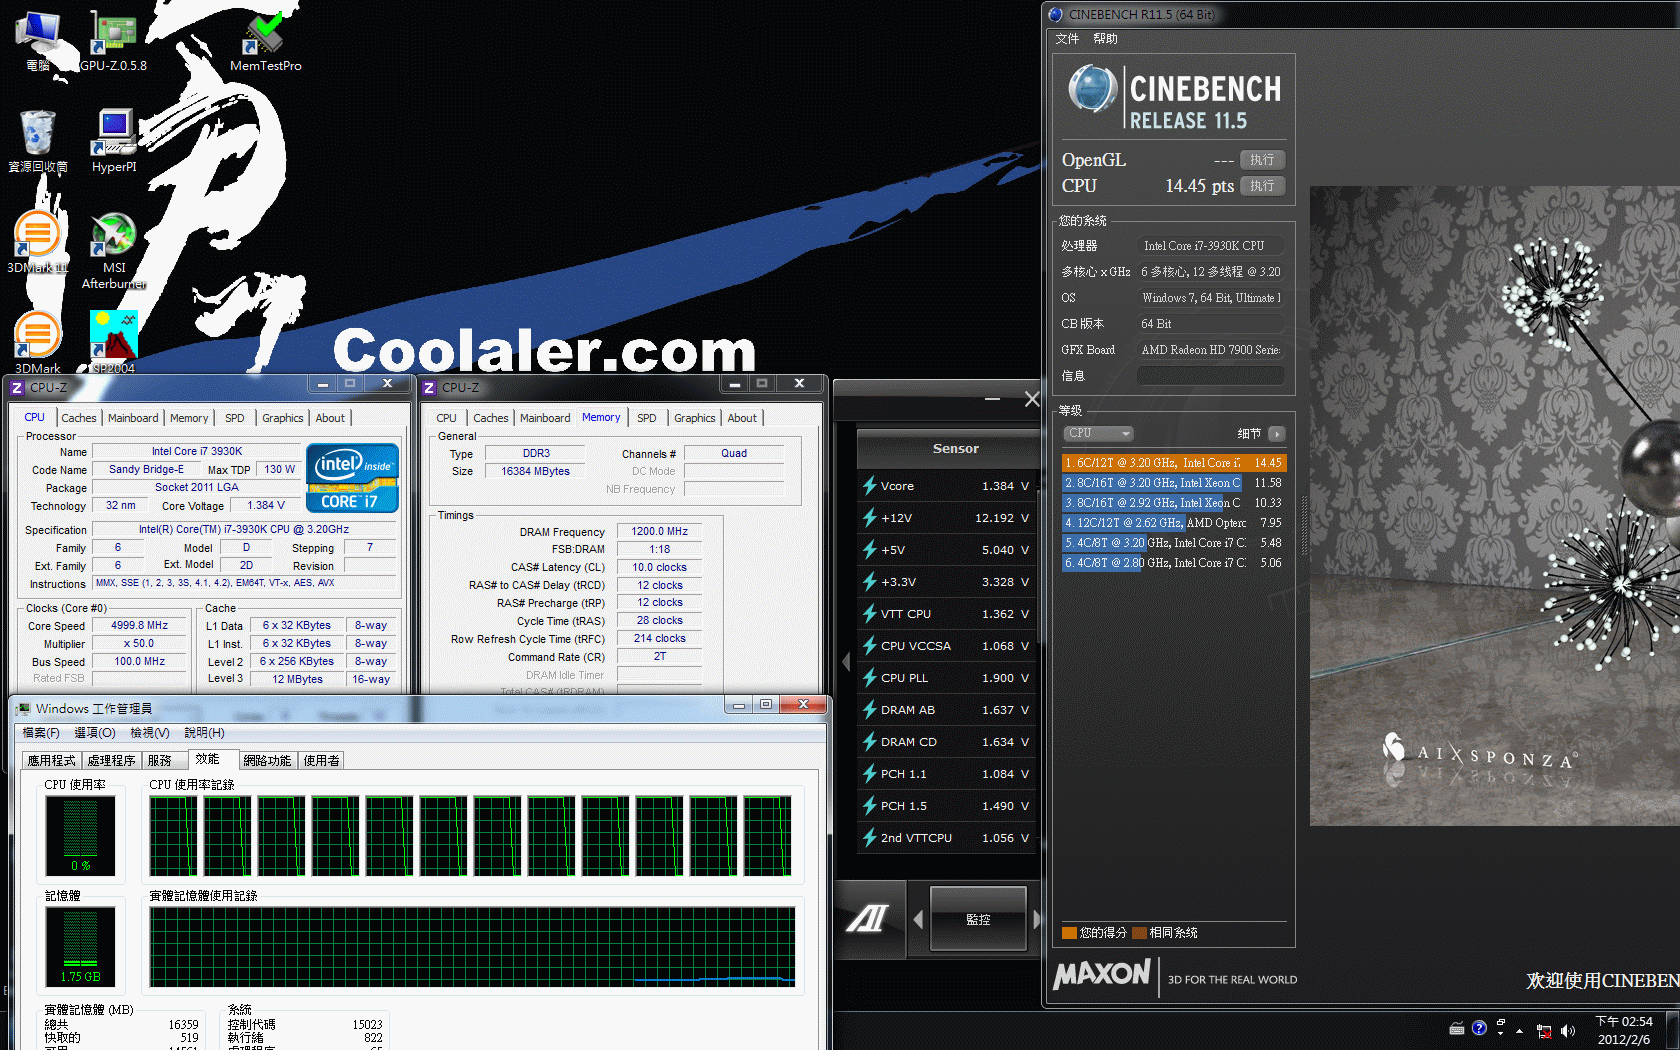This screenshot has width=1680, height=1050.
Task: Click right arrow beside 監控 button
Action: 1037,919
